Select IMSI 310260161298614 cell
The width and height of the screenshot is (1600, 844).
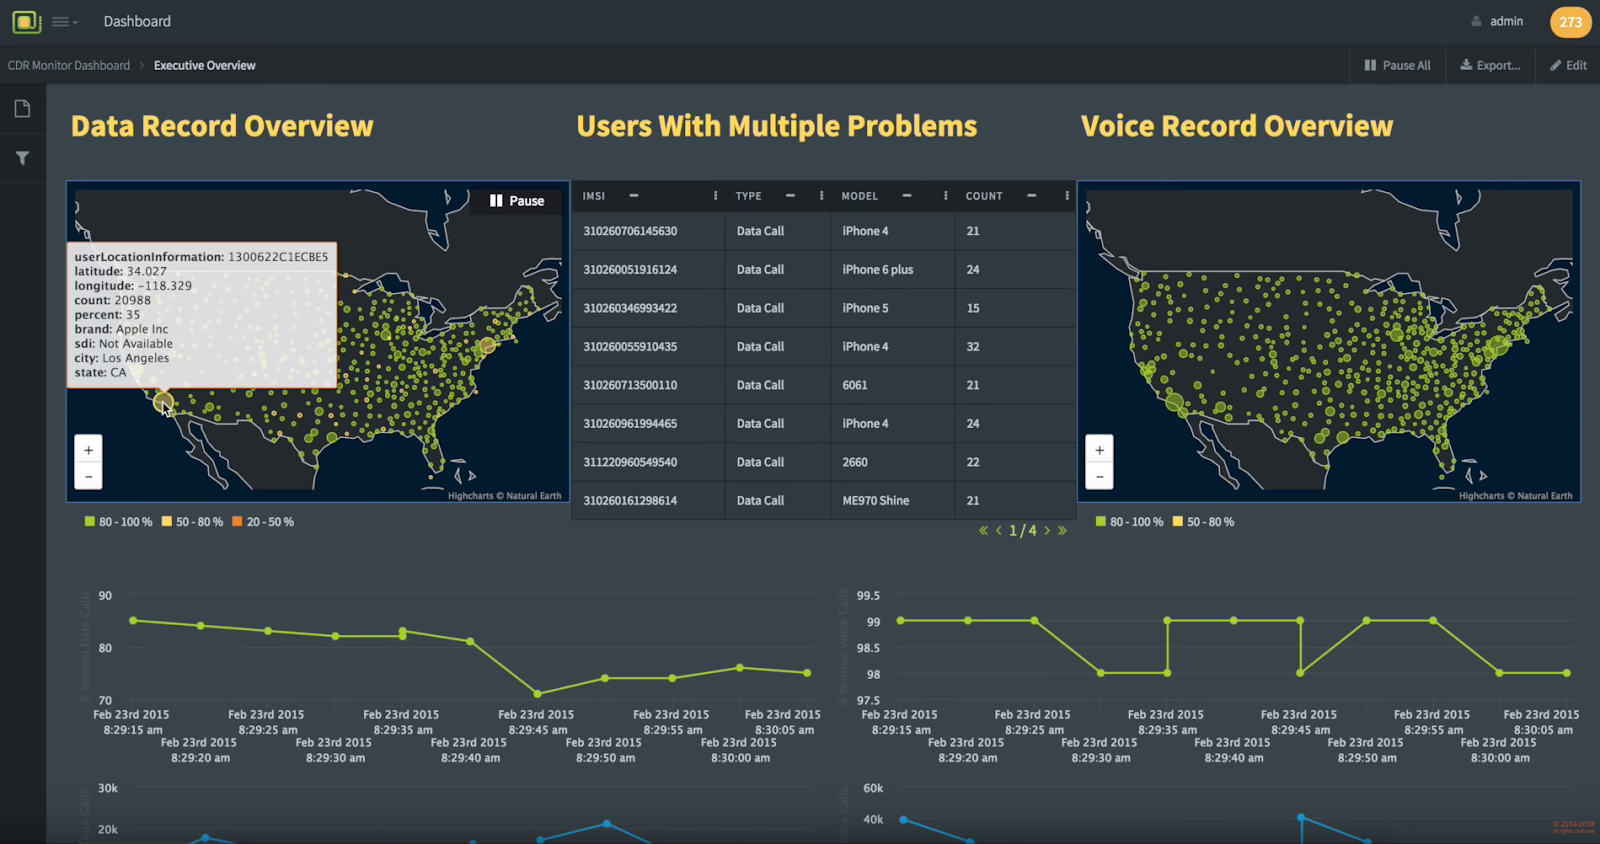point(648,501)
